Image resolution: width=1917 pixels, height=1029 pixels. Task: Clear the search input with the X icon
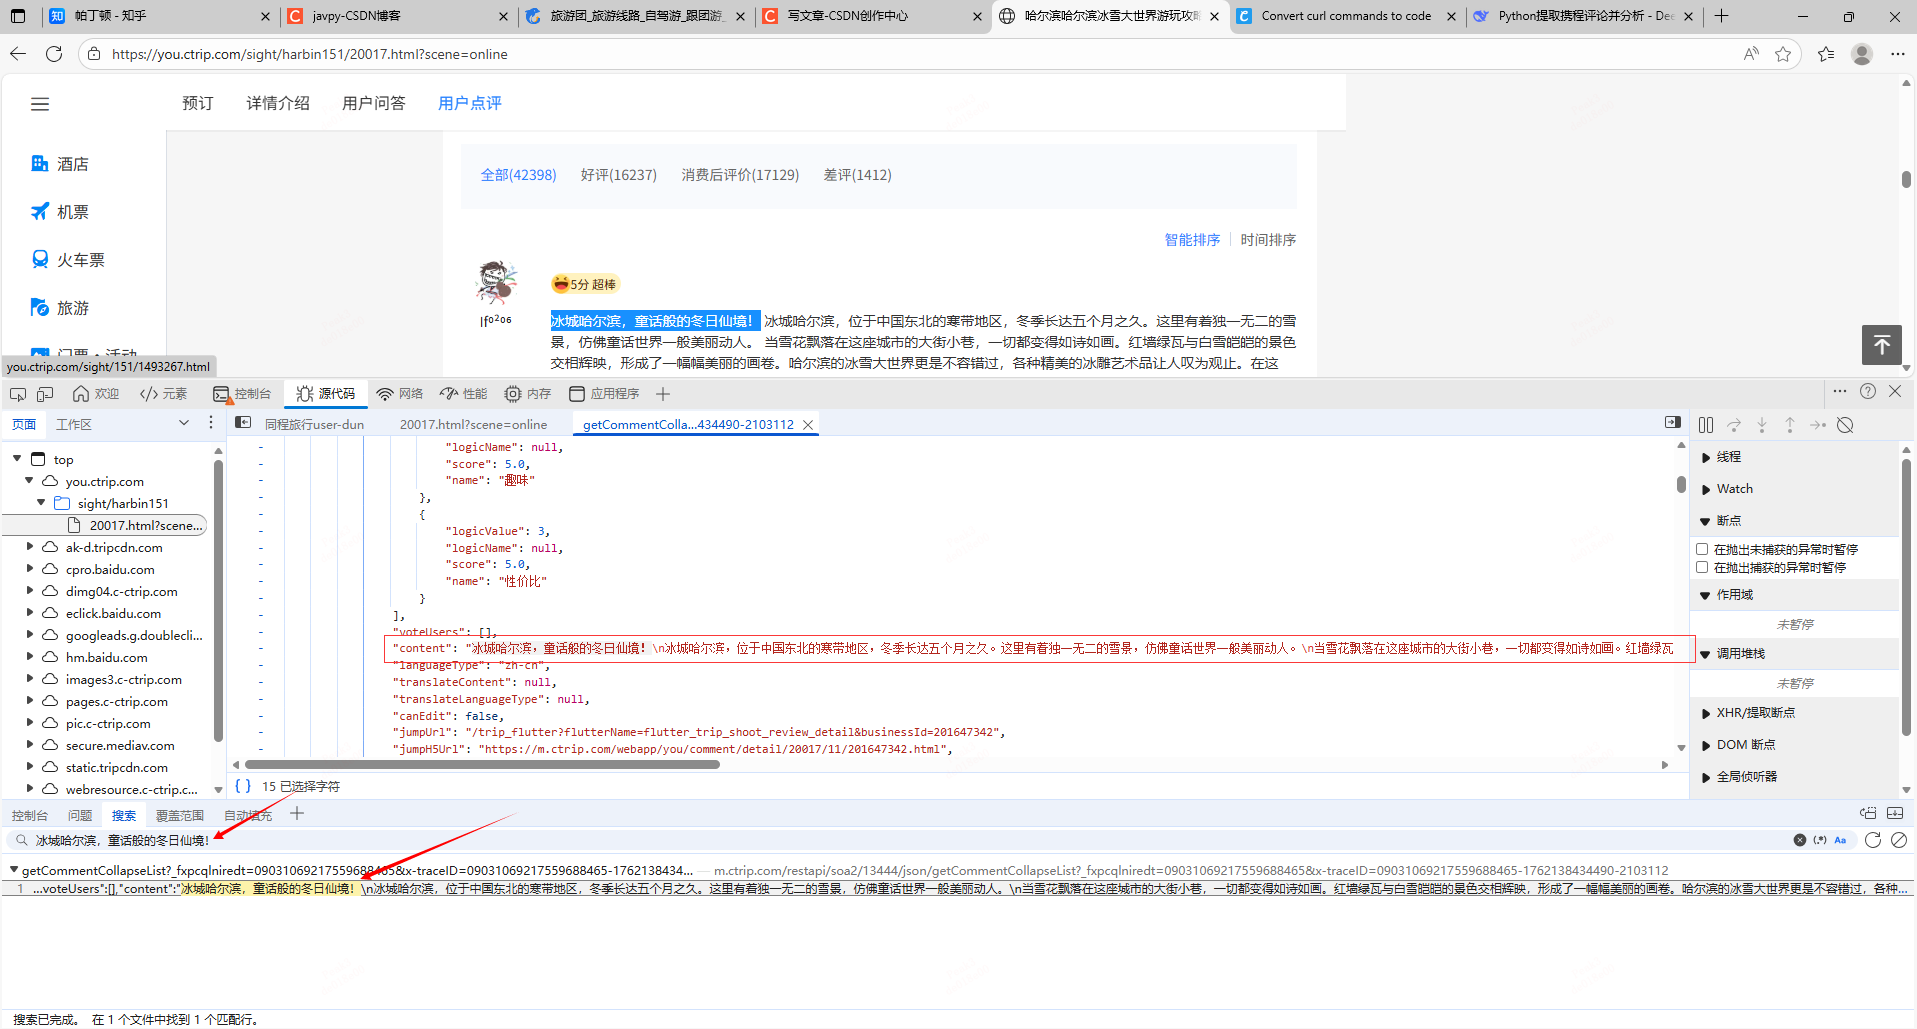[x=1800, y=840]
